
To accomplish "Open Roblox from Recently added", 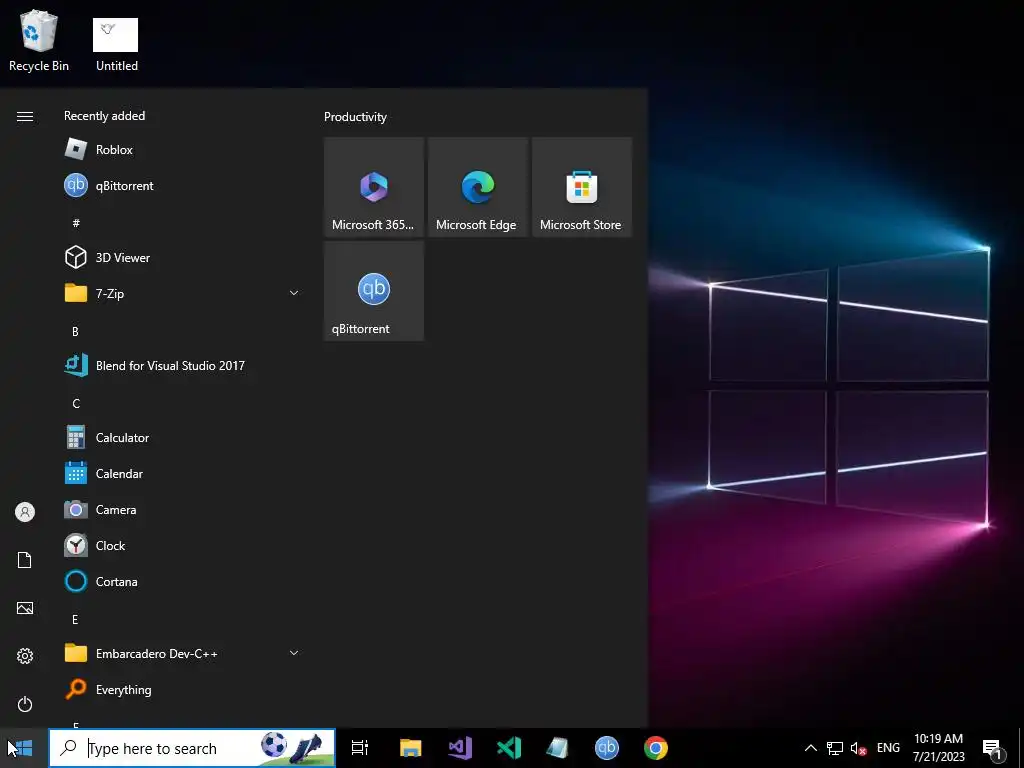I will tap(183, 150).
